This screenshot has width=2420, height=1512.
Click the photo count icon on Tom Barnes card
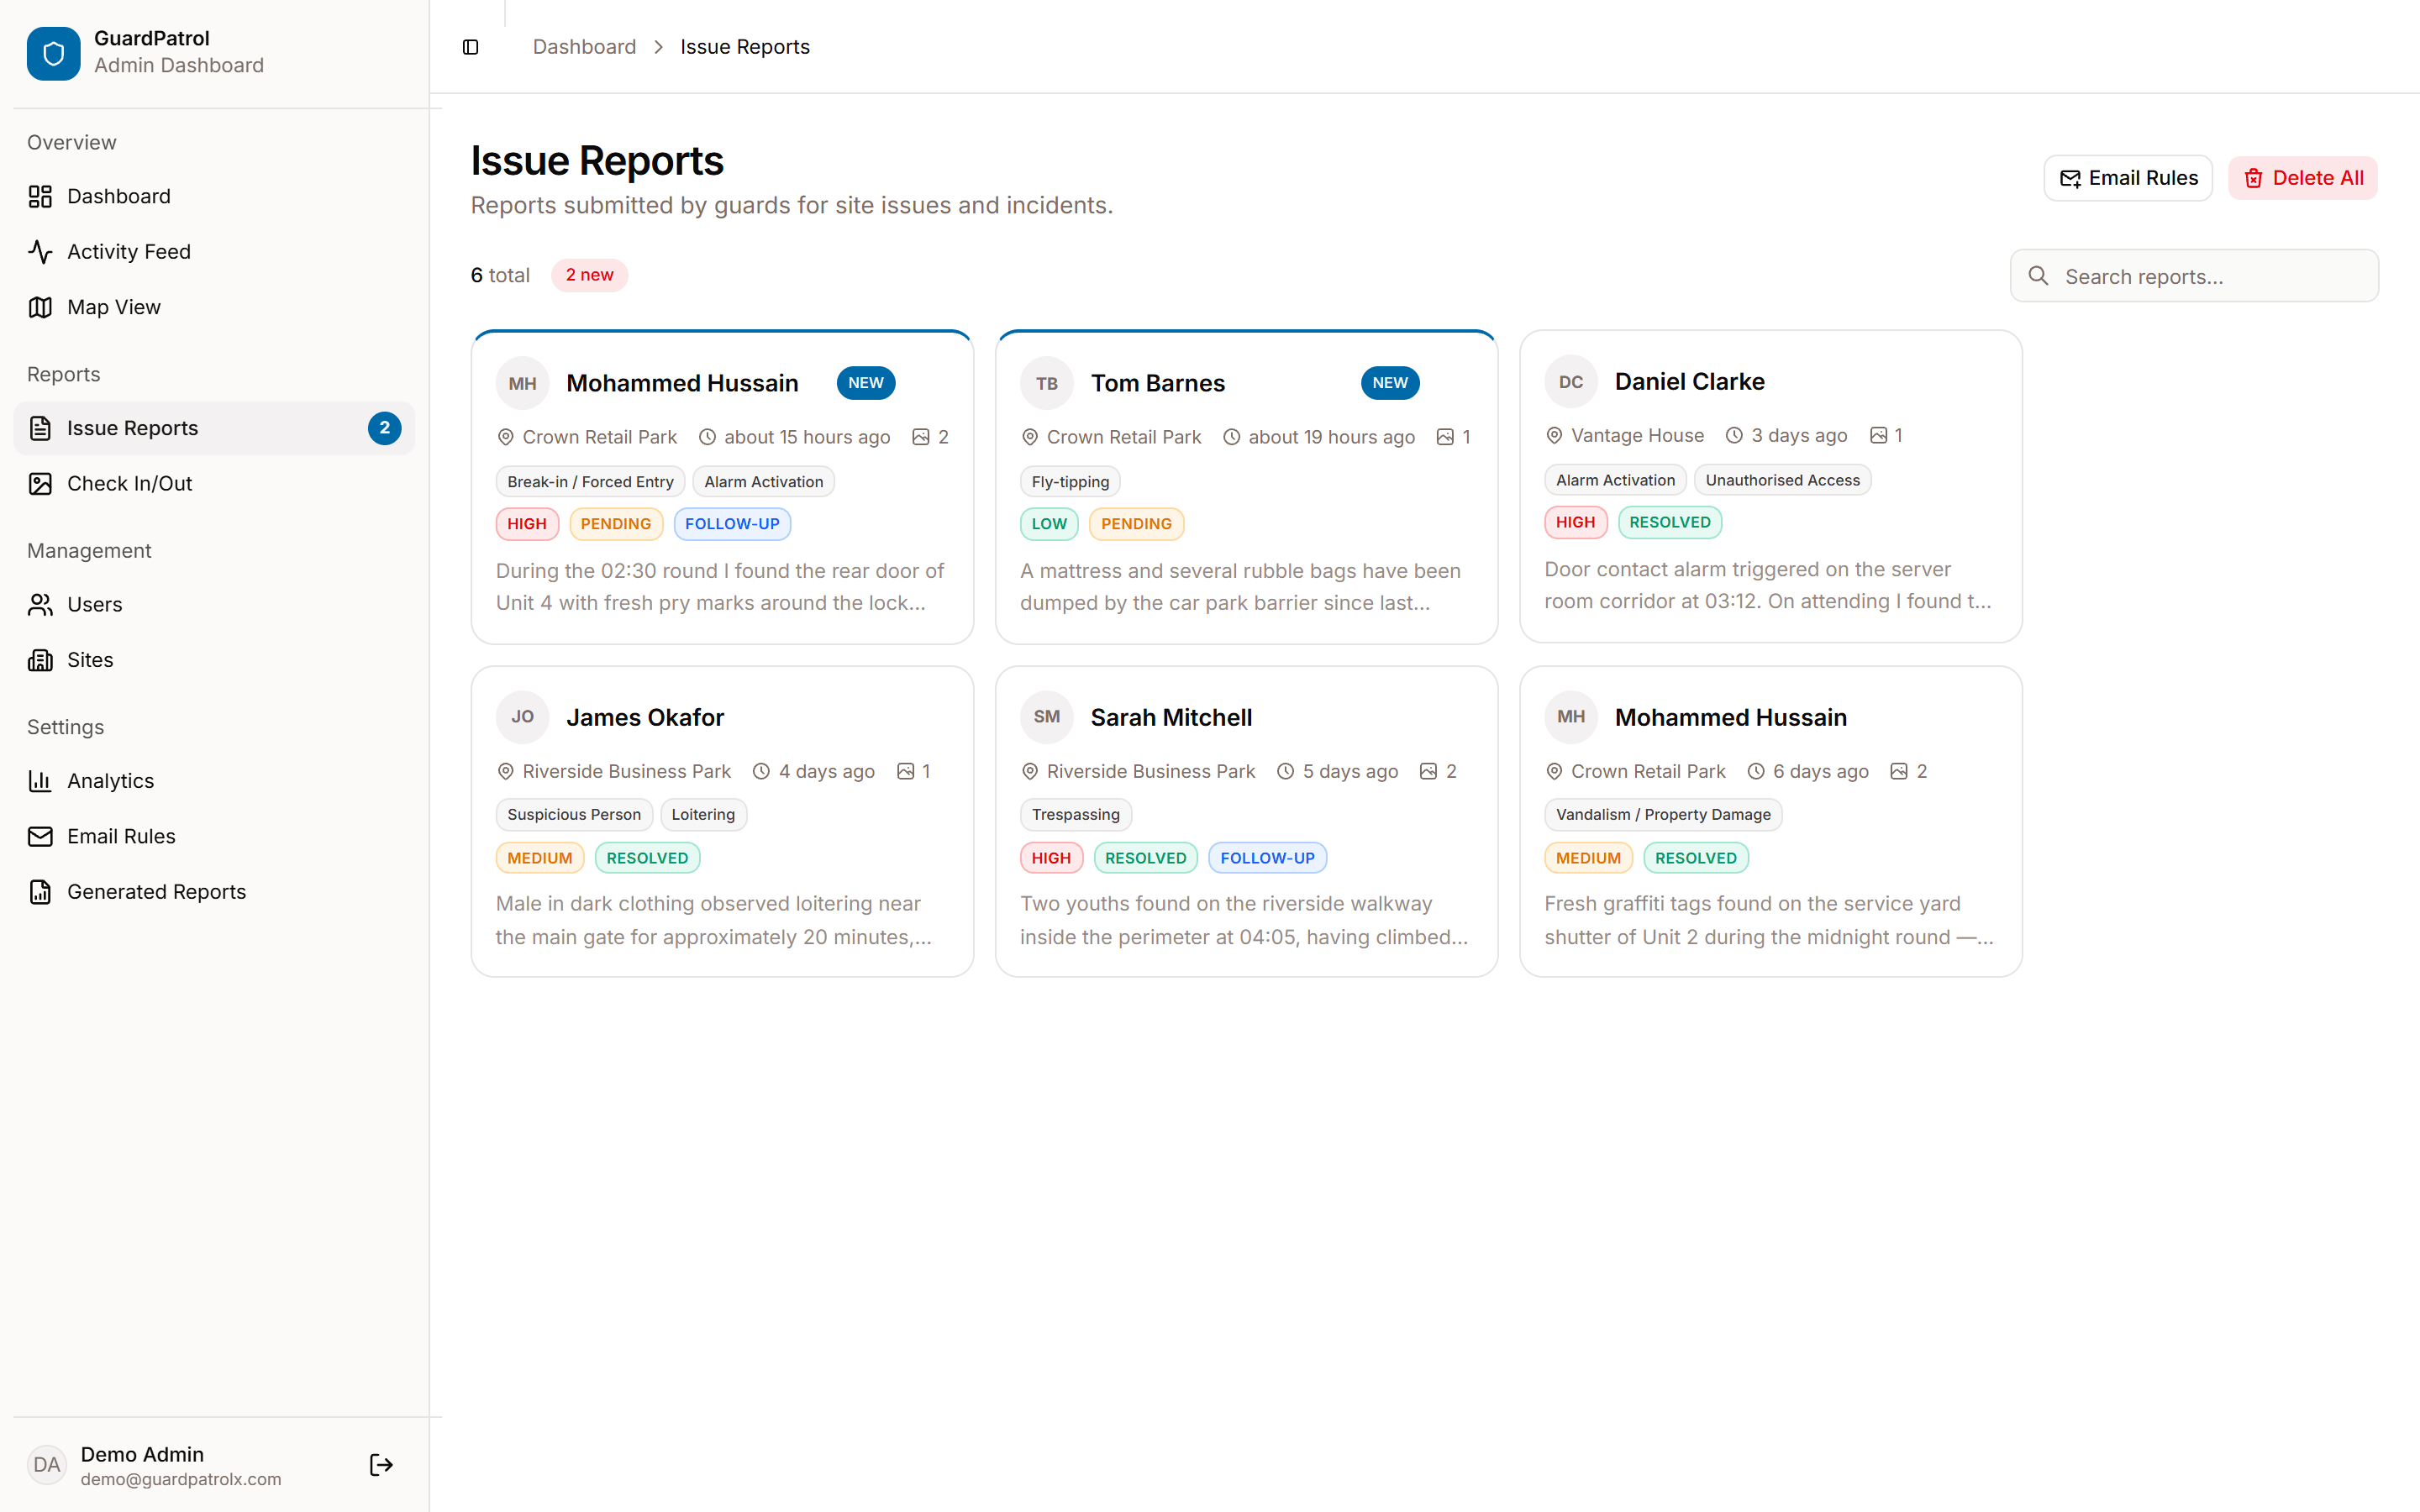click(1445, 437)
